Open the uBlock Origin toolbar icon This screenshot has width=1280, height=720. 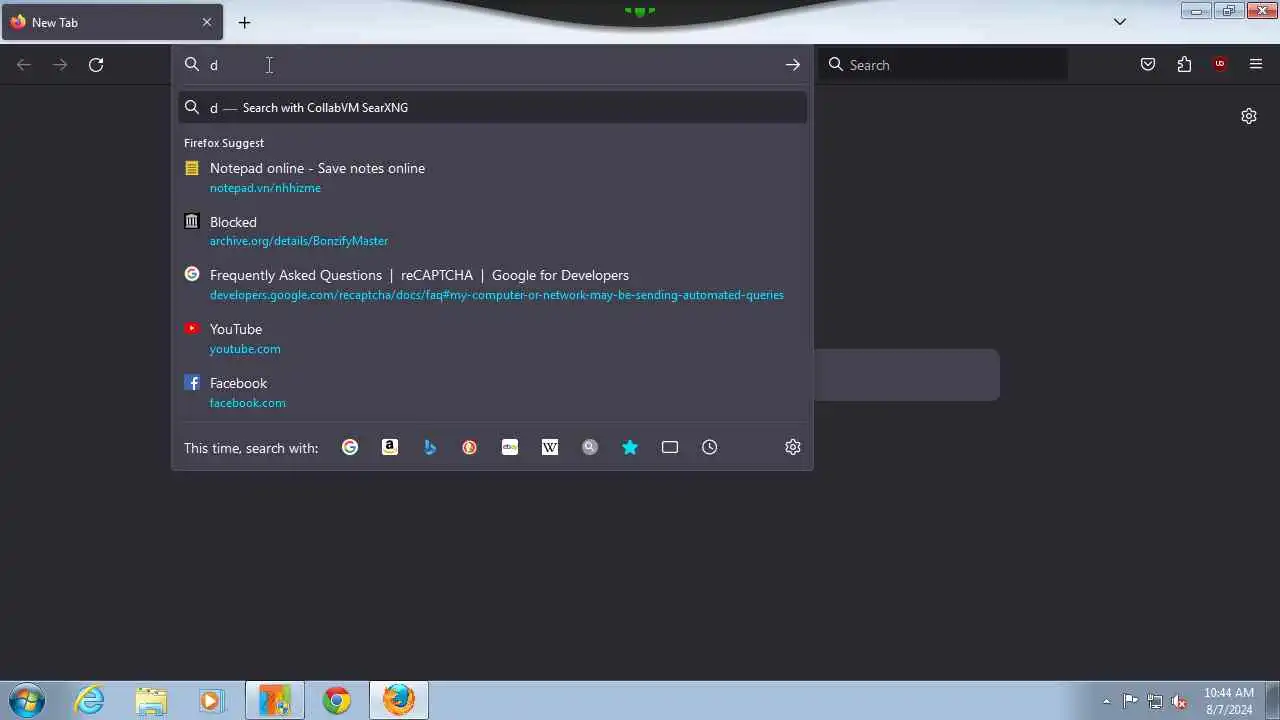(1220, 65)
